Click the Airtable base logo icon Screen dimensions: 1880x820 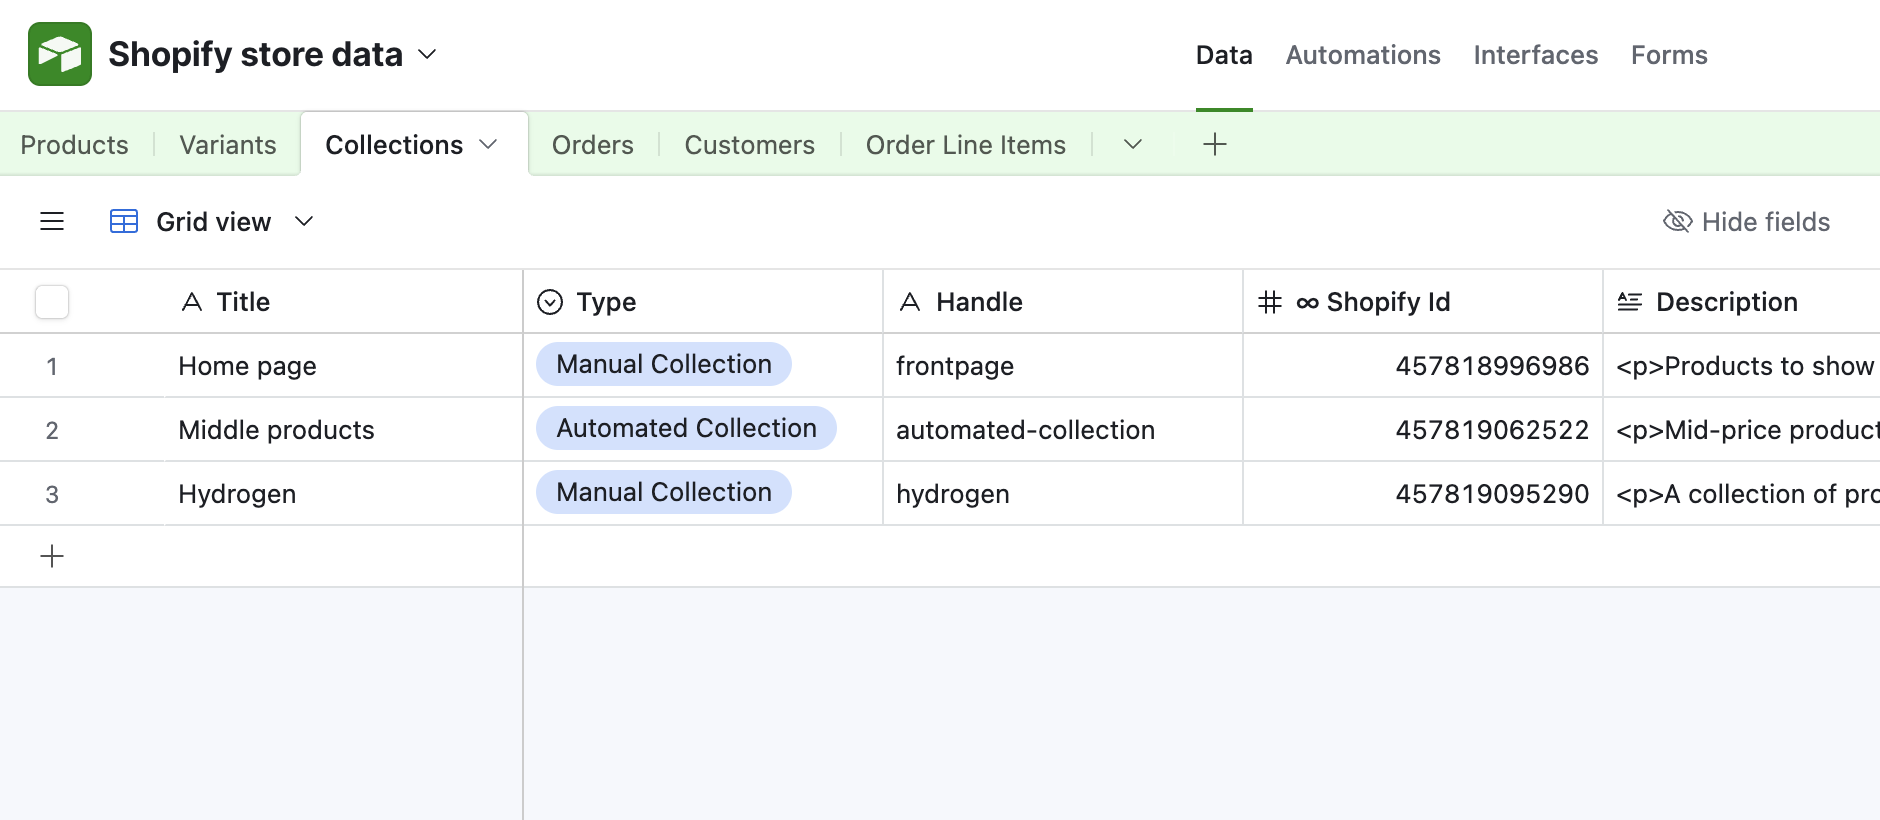tap(60, 54)
